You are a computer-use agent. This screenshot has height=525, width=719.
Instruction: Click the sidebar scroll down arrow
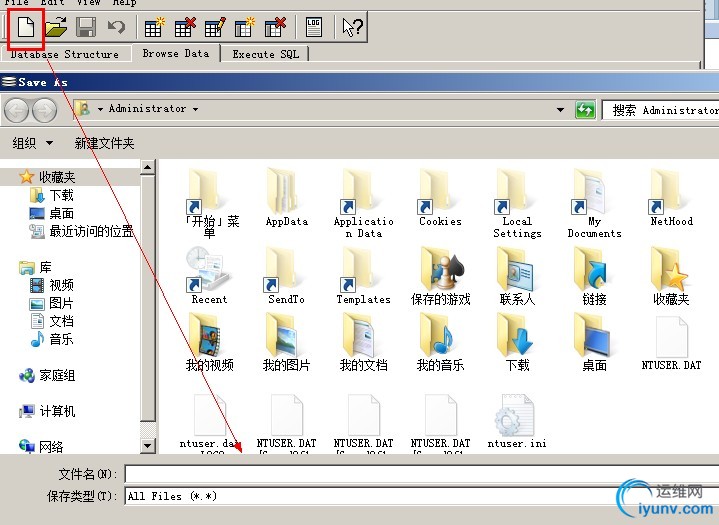pyautogui.click(x=147, y=445)
